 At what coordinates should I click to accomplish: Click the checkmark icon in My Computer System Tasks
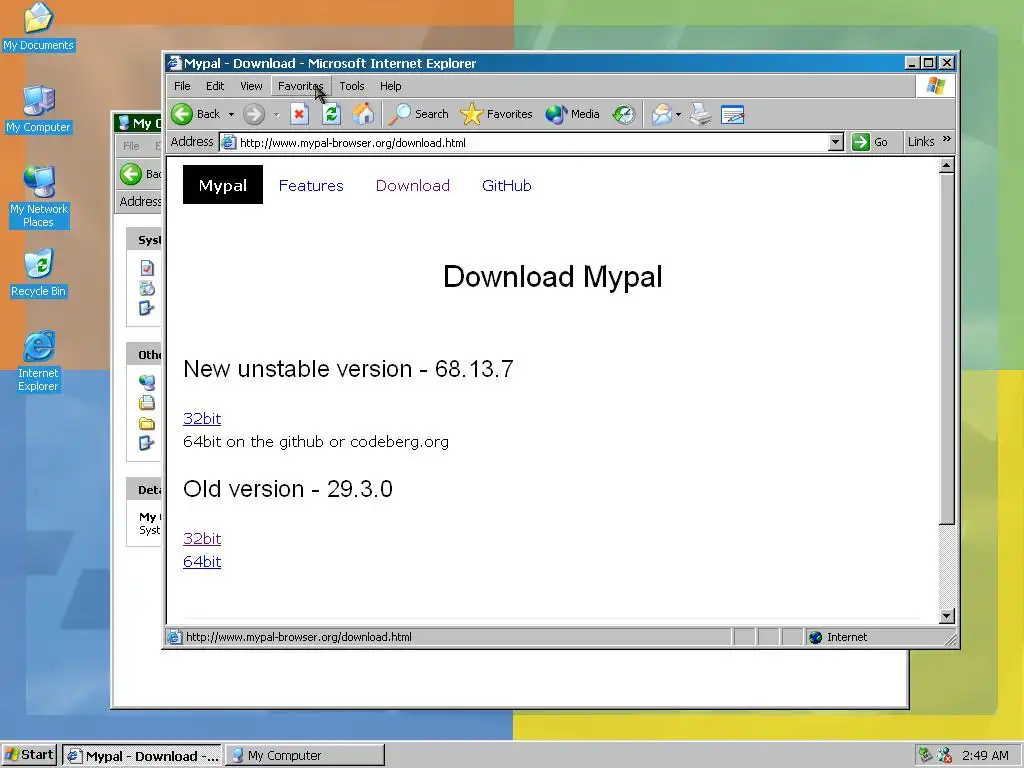pyautogui.click(x=147, y=268)
